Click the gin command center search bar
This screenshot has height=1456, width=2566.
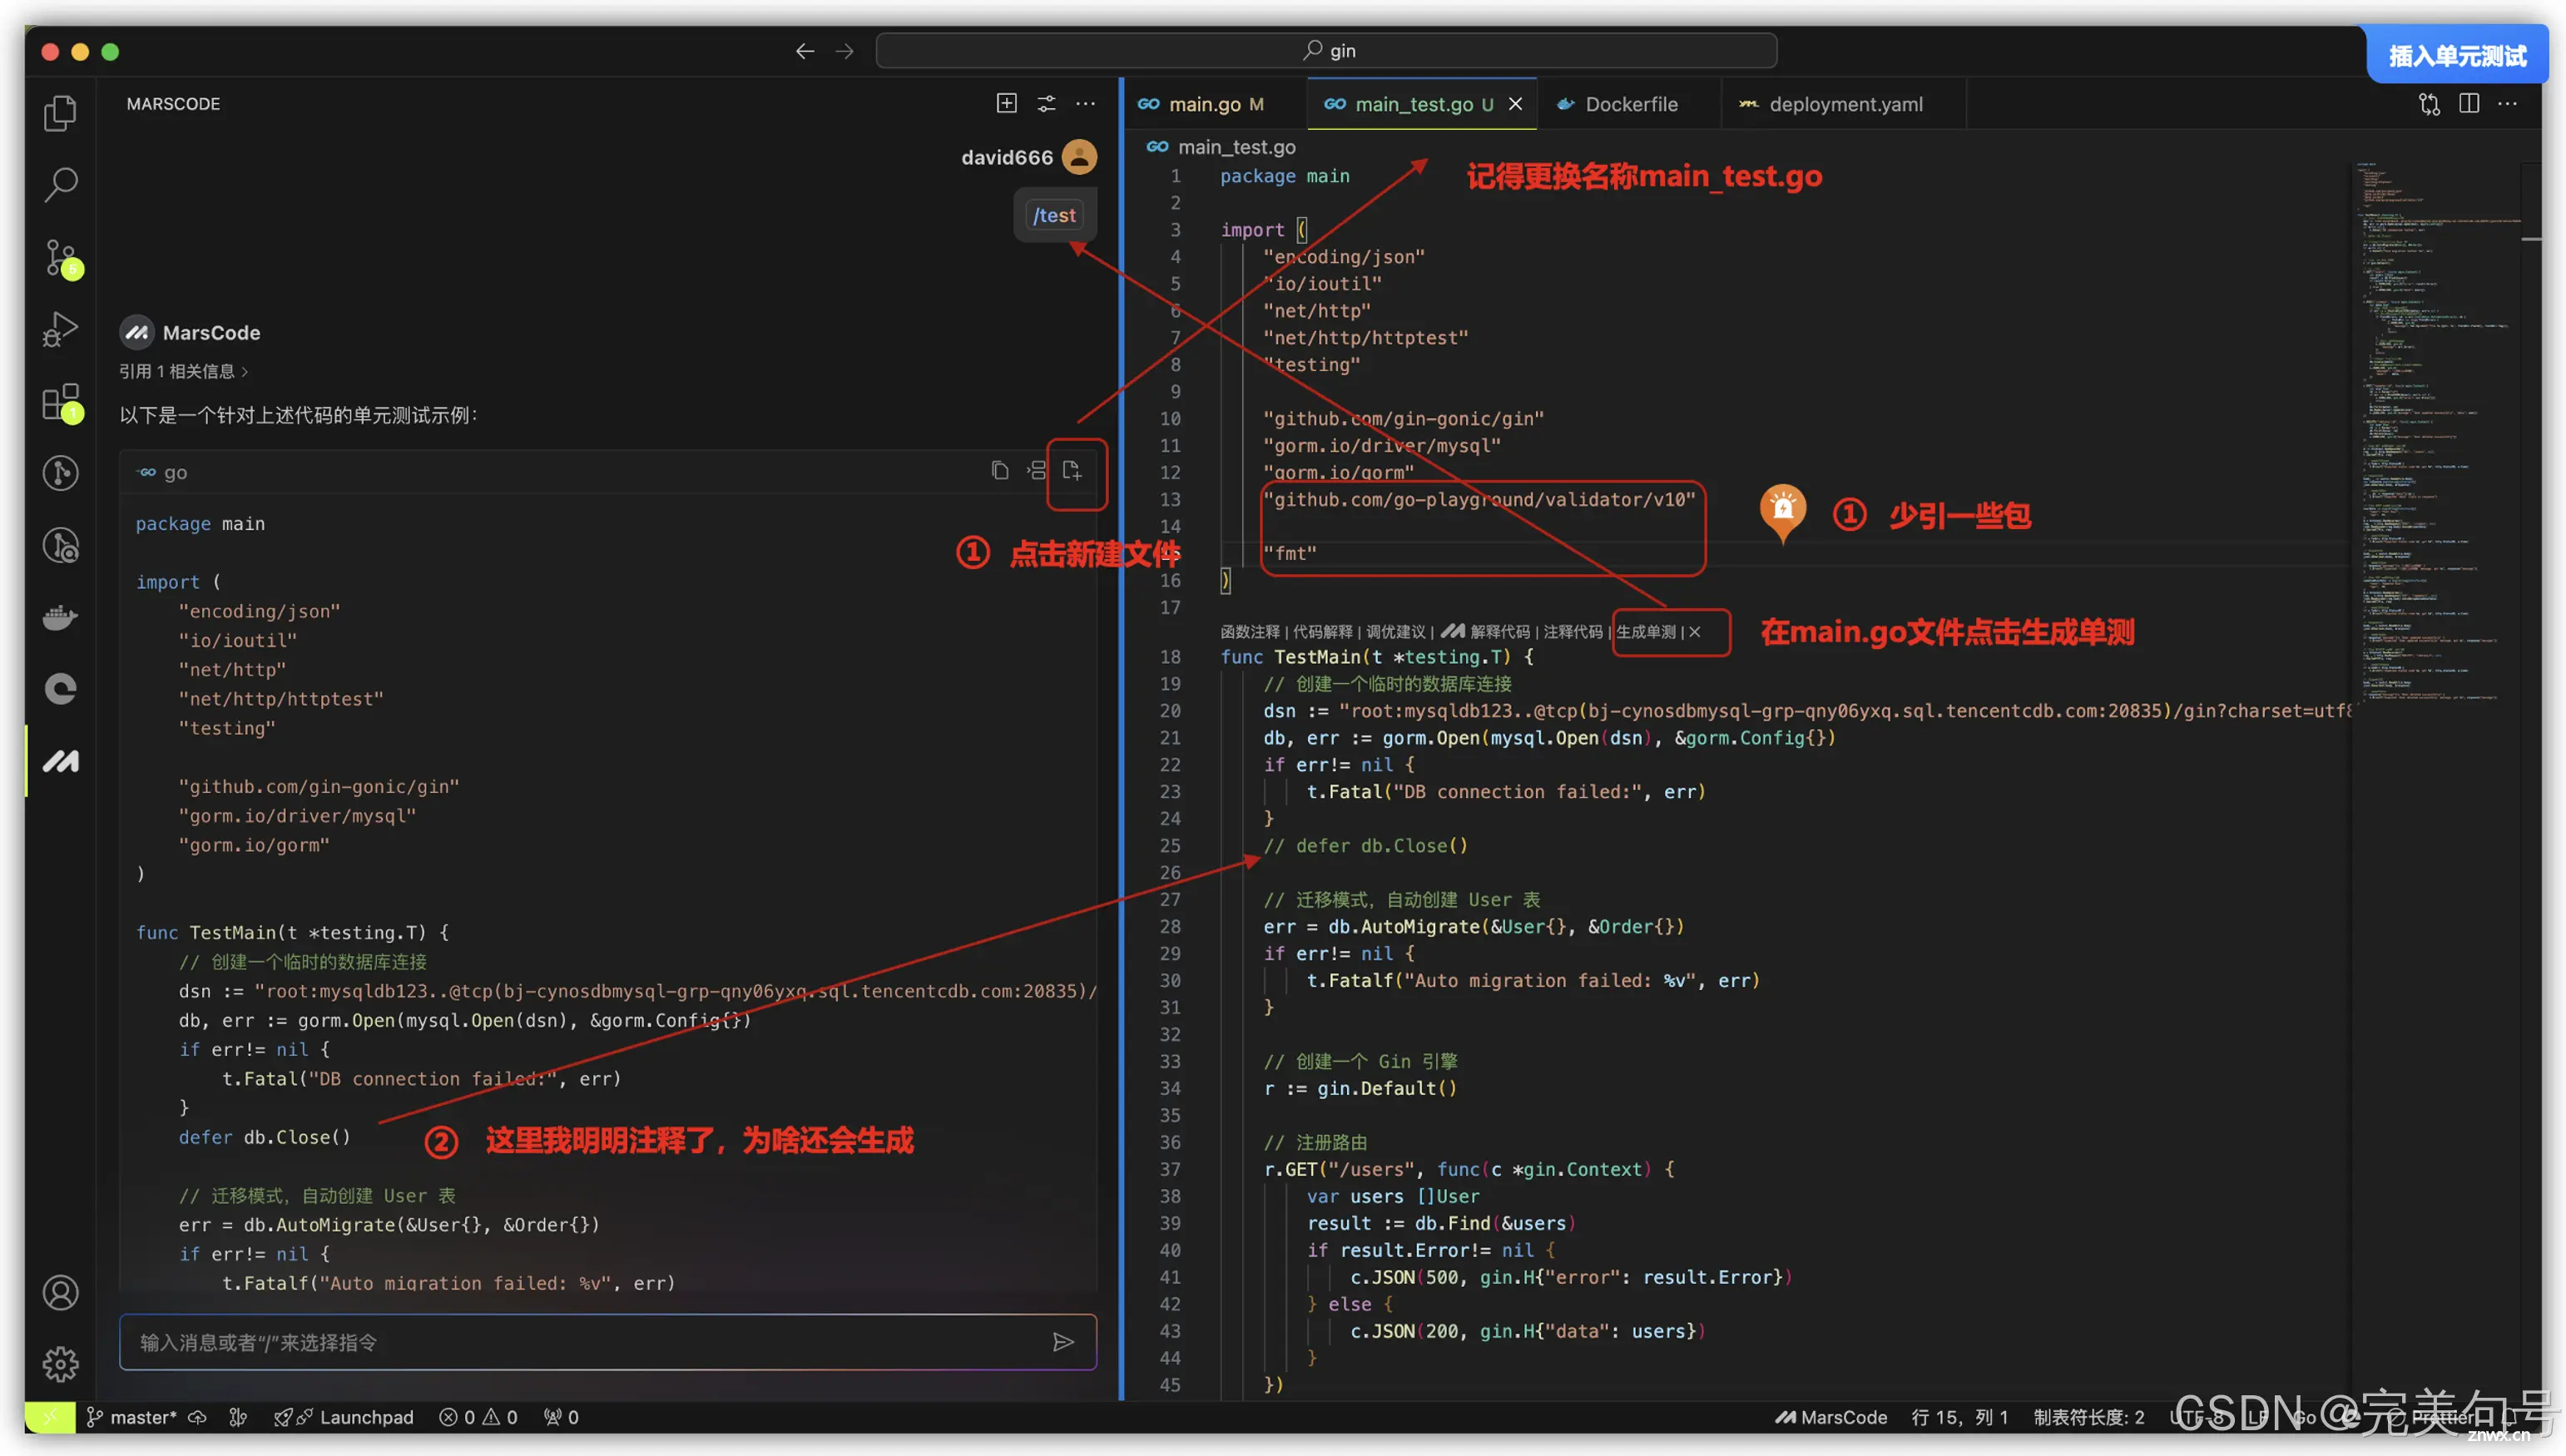click(1327, 50)
